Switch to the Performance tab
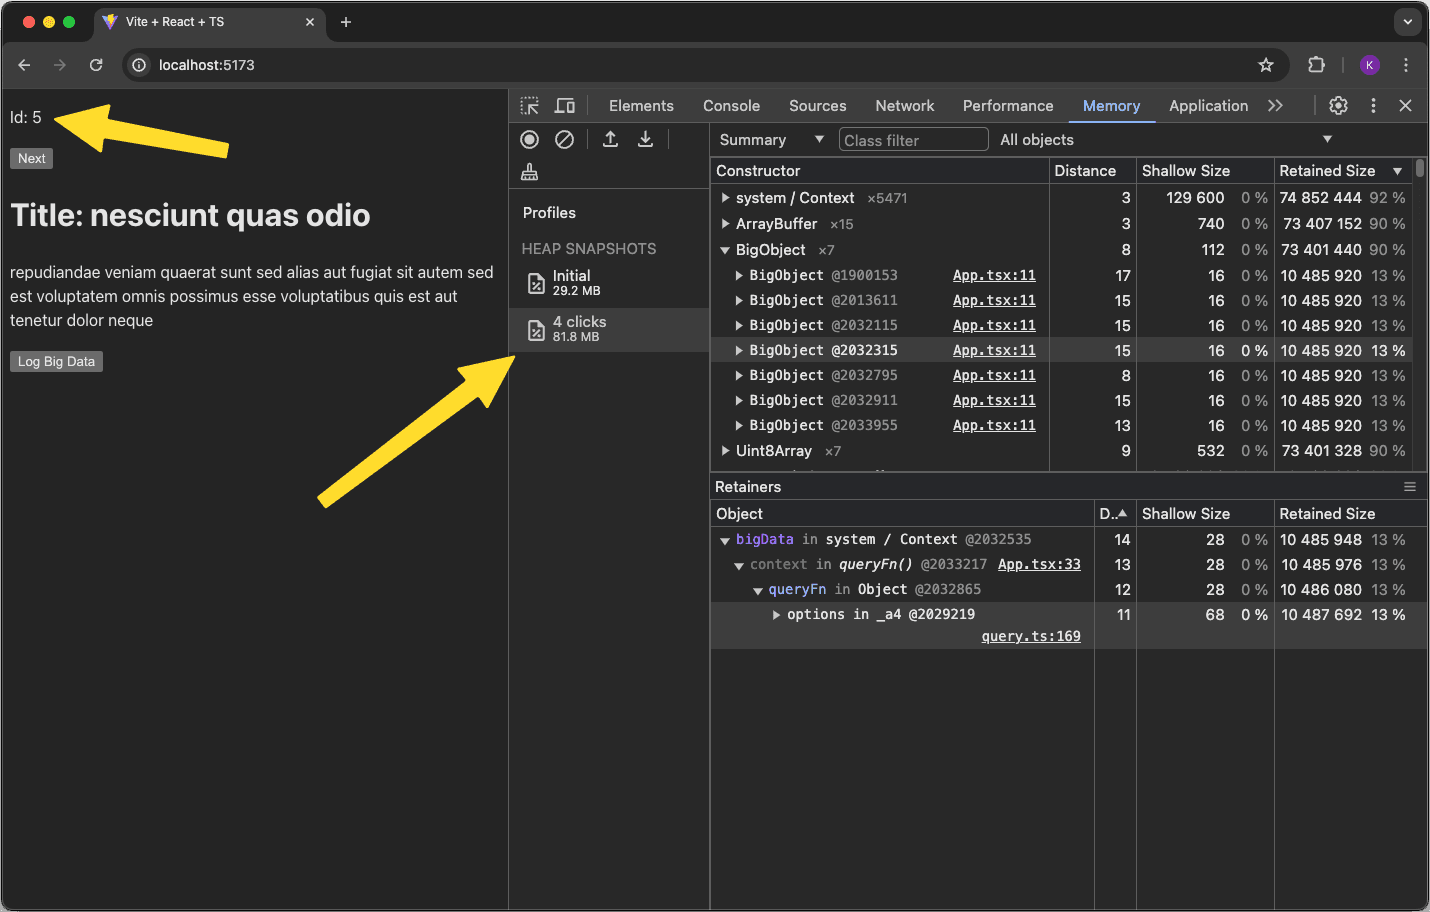The height and width of the screenshot is (912, 1430). point(1008,105)
